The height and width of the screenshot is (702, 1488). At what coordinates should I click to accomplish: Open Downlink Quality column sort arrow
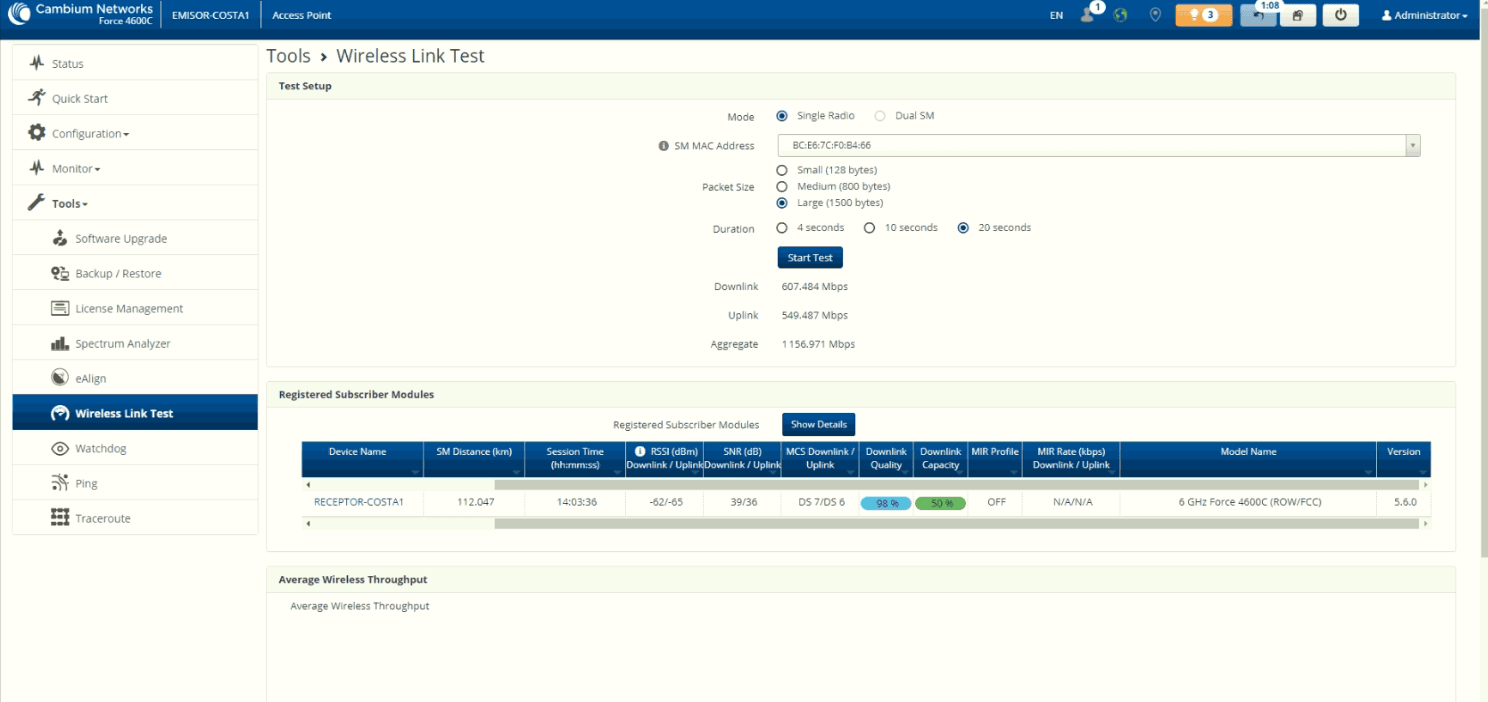point(906,472)
